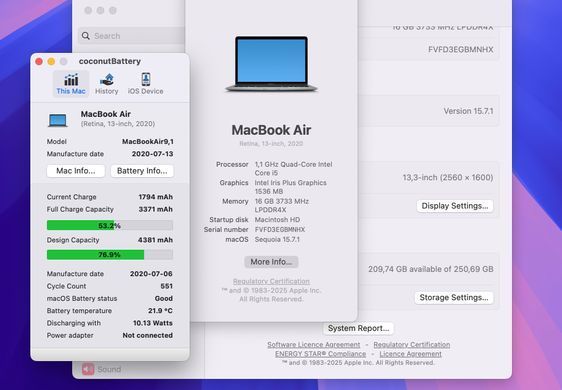
Task: Click the 10.13 Watts discharging value
Action: point(153,323)
